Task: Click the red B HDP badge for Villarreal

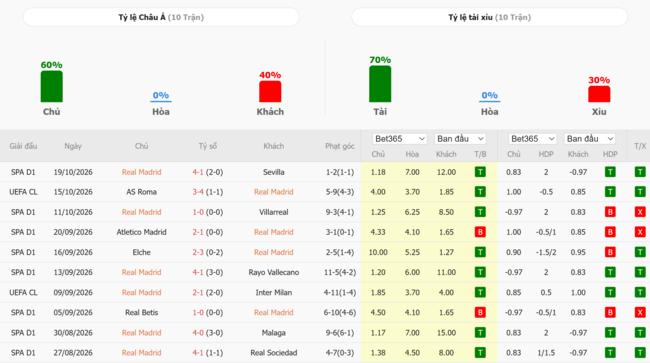Action: coord(610,212)
